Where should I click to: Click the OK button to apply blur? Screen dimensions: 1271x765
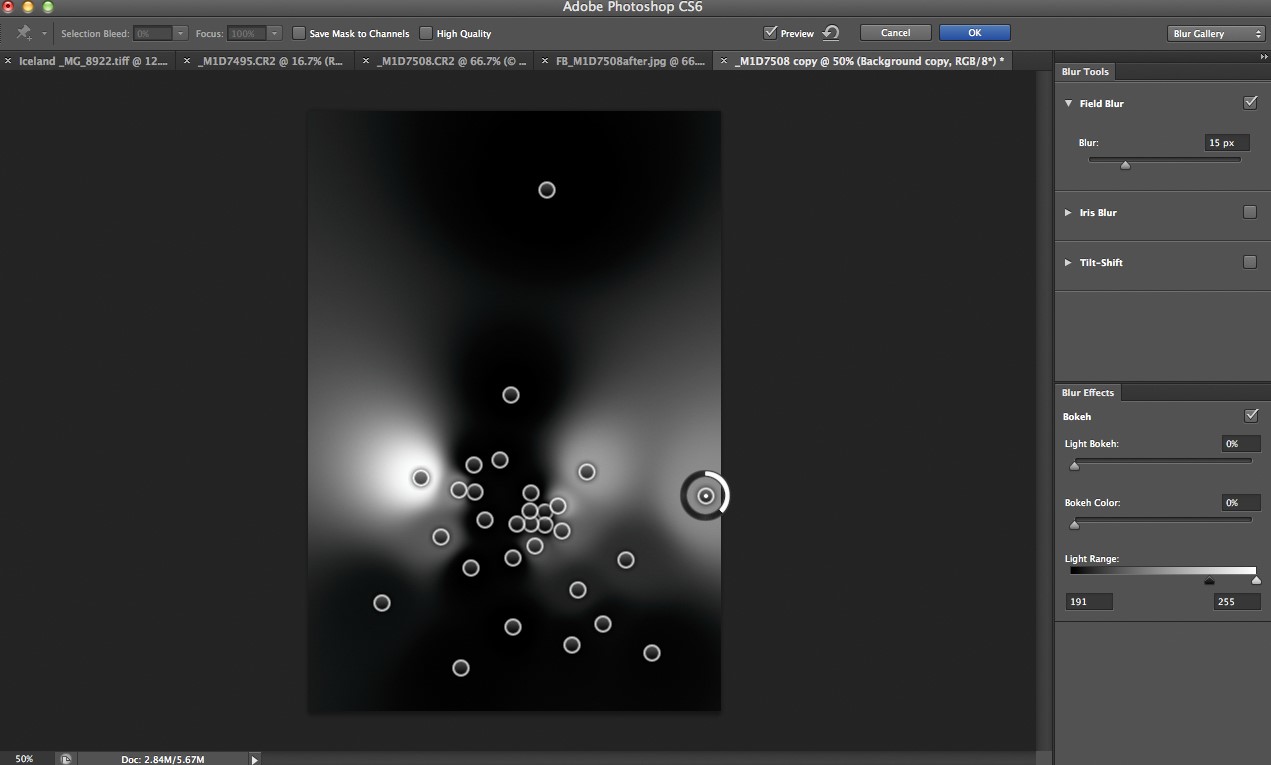coord(974,32)
